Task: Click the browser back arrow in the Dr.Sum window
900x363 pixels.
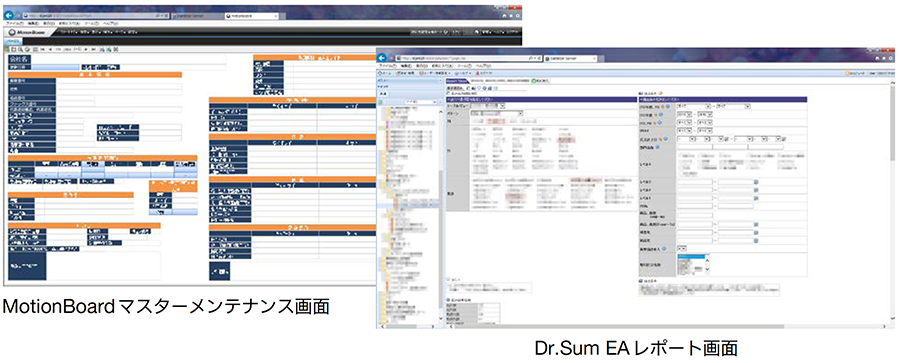Action: 381,58
